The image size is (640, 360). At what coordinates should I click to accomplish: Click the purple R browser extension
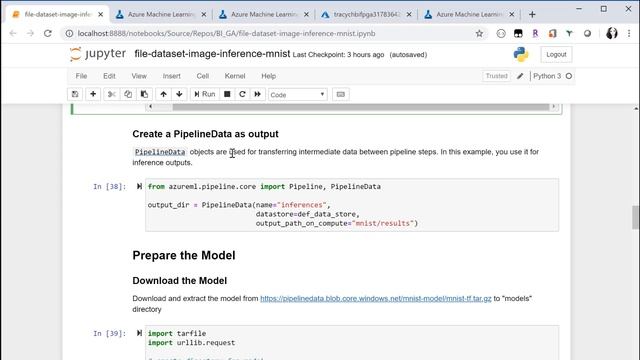[535, 33]
